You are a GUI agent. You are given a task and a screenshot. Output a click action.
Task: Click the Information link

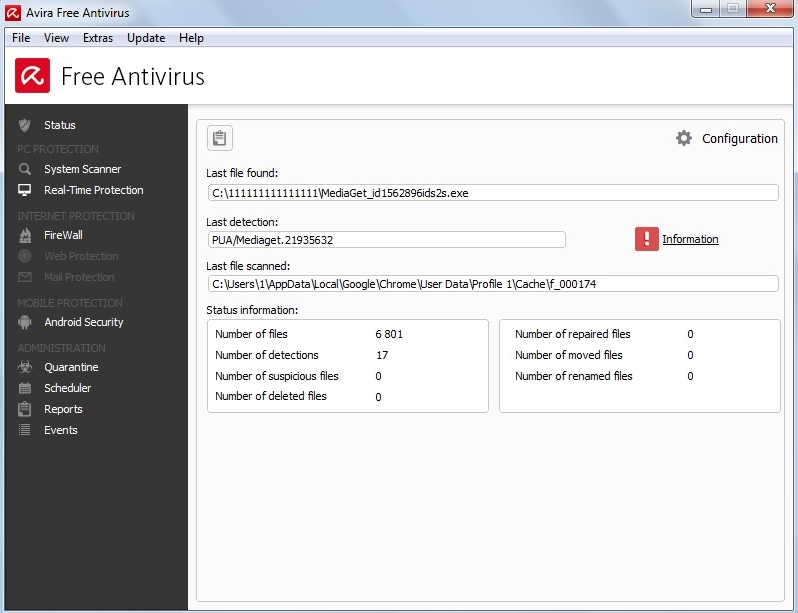coord(690,239)
